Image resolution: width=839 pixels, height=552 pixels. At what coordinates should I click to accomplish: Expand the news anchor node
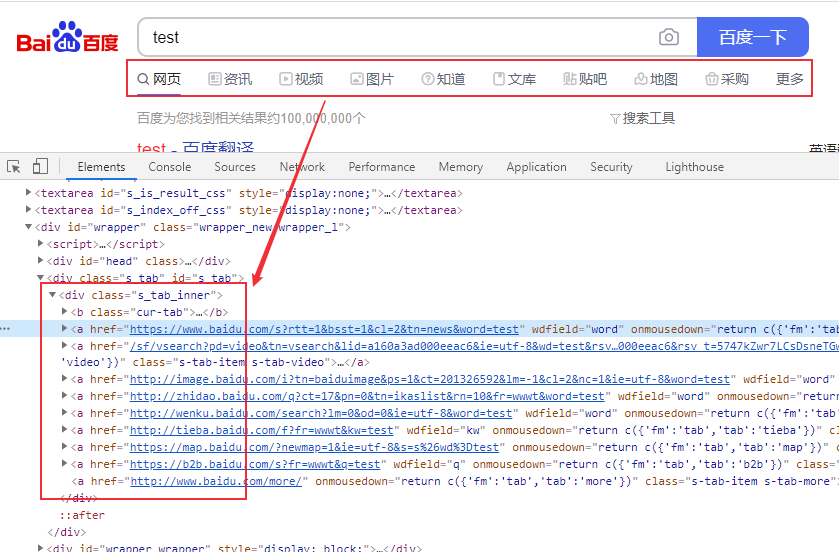[64, 328]
